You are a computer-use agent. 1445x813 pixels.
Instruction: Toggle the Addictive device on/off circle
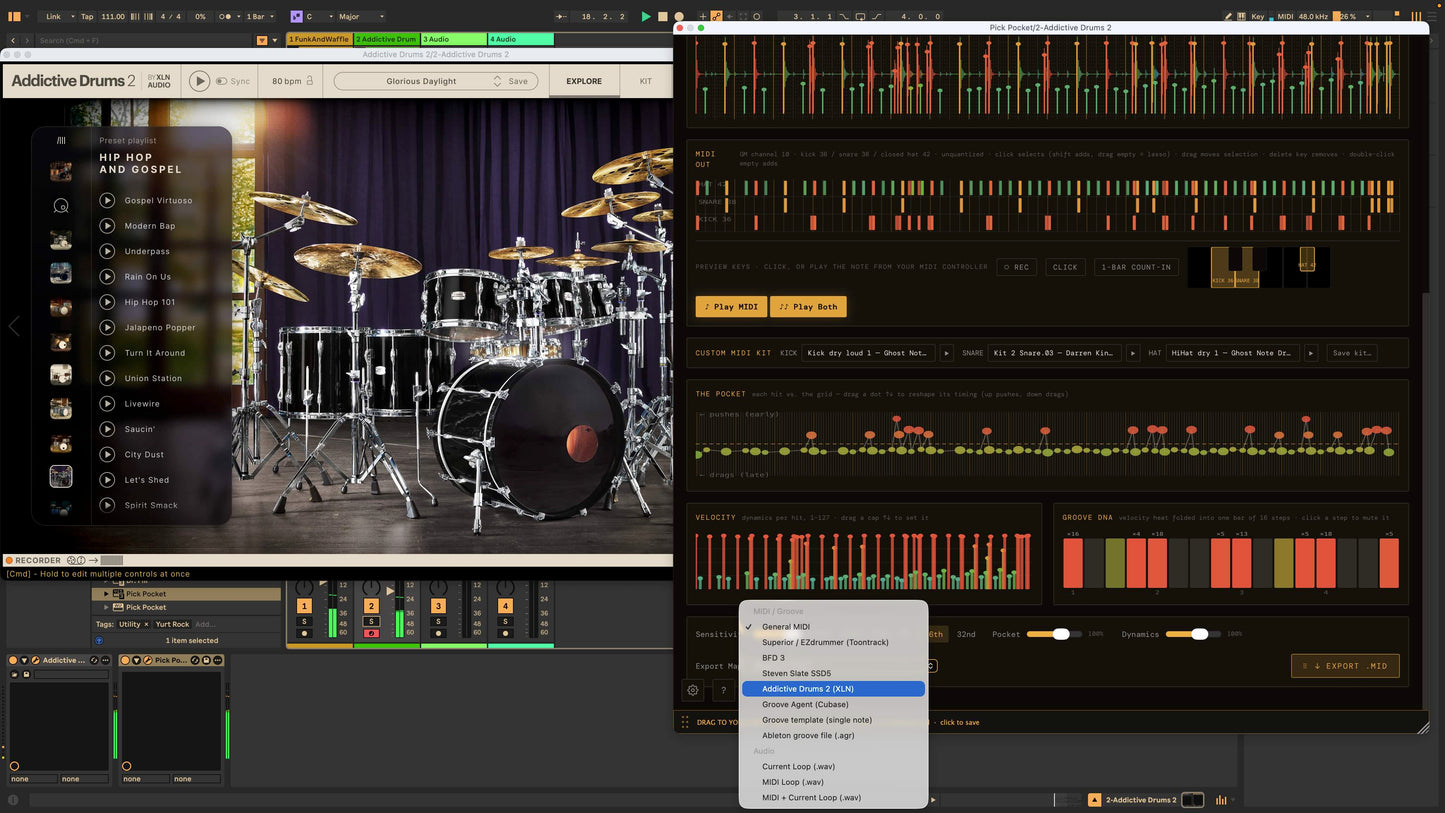click(x=14, y=660)
